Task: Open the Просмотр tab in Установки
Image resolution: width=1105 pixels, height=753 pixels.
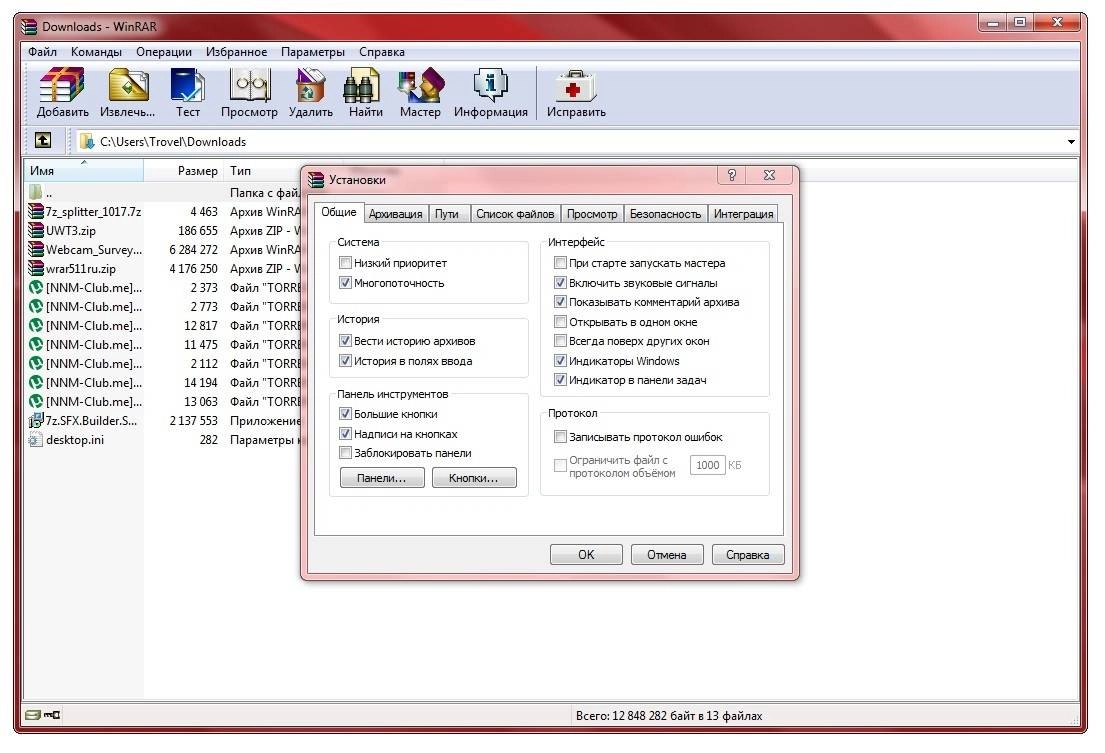Action: pos(592,213)
